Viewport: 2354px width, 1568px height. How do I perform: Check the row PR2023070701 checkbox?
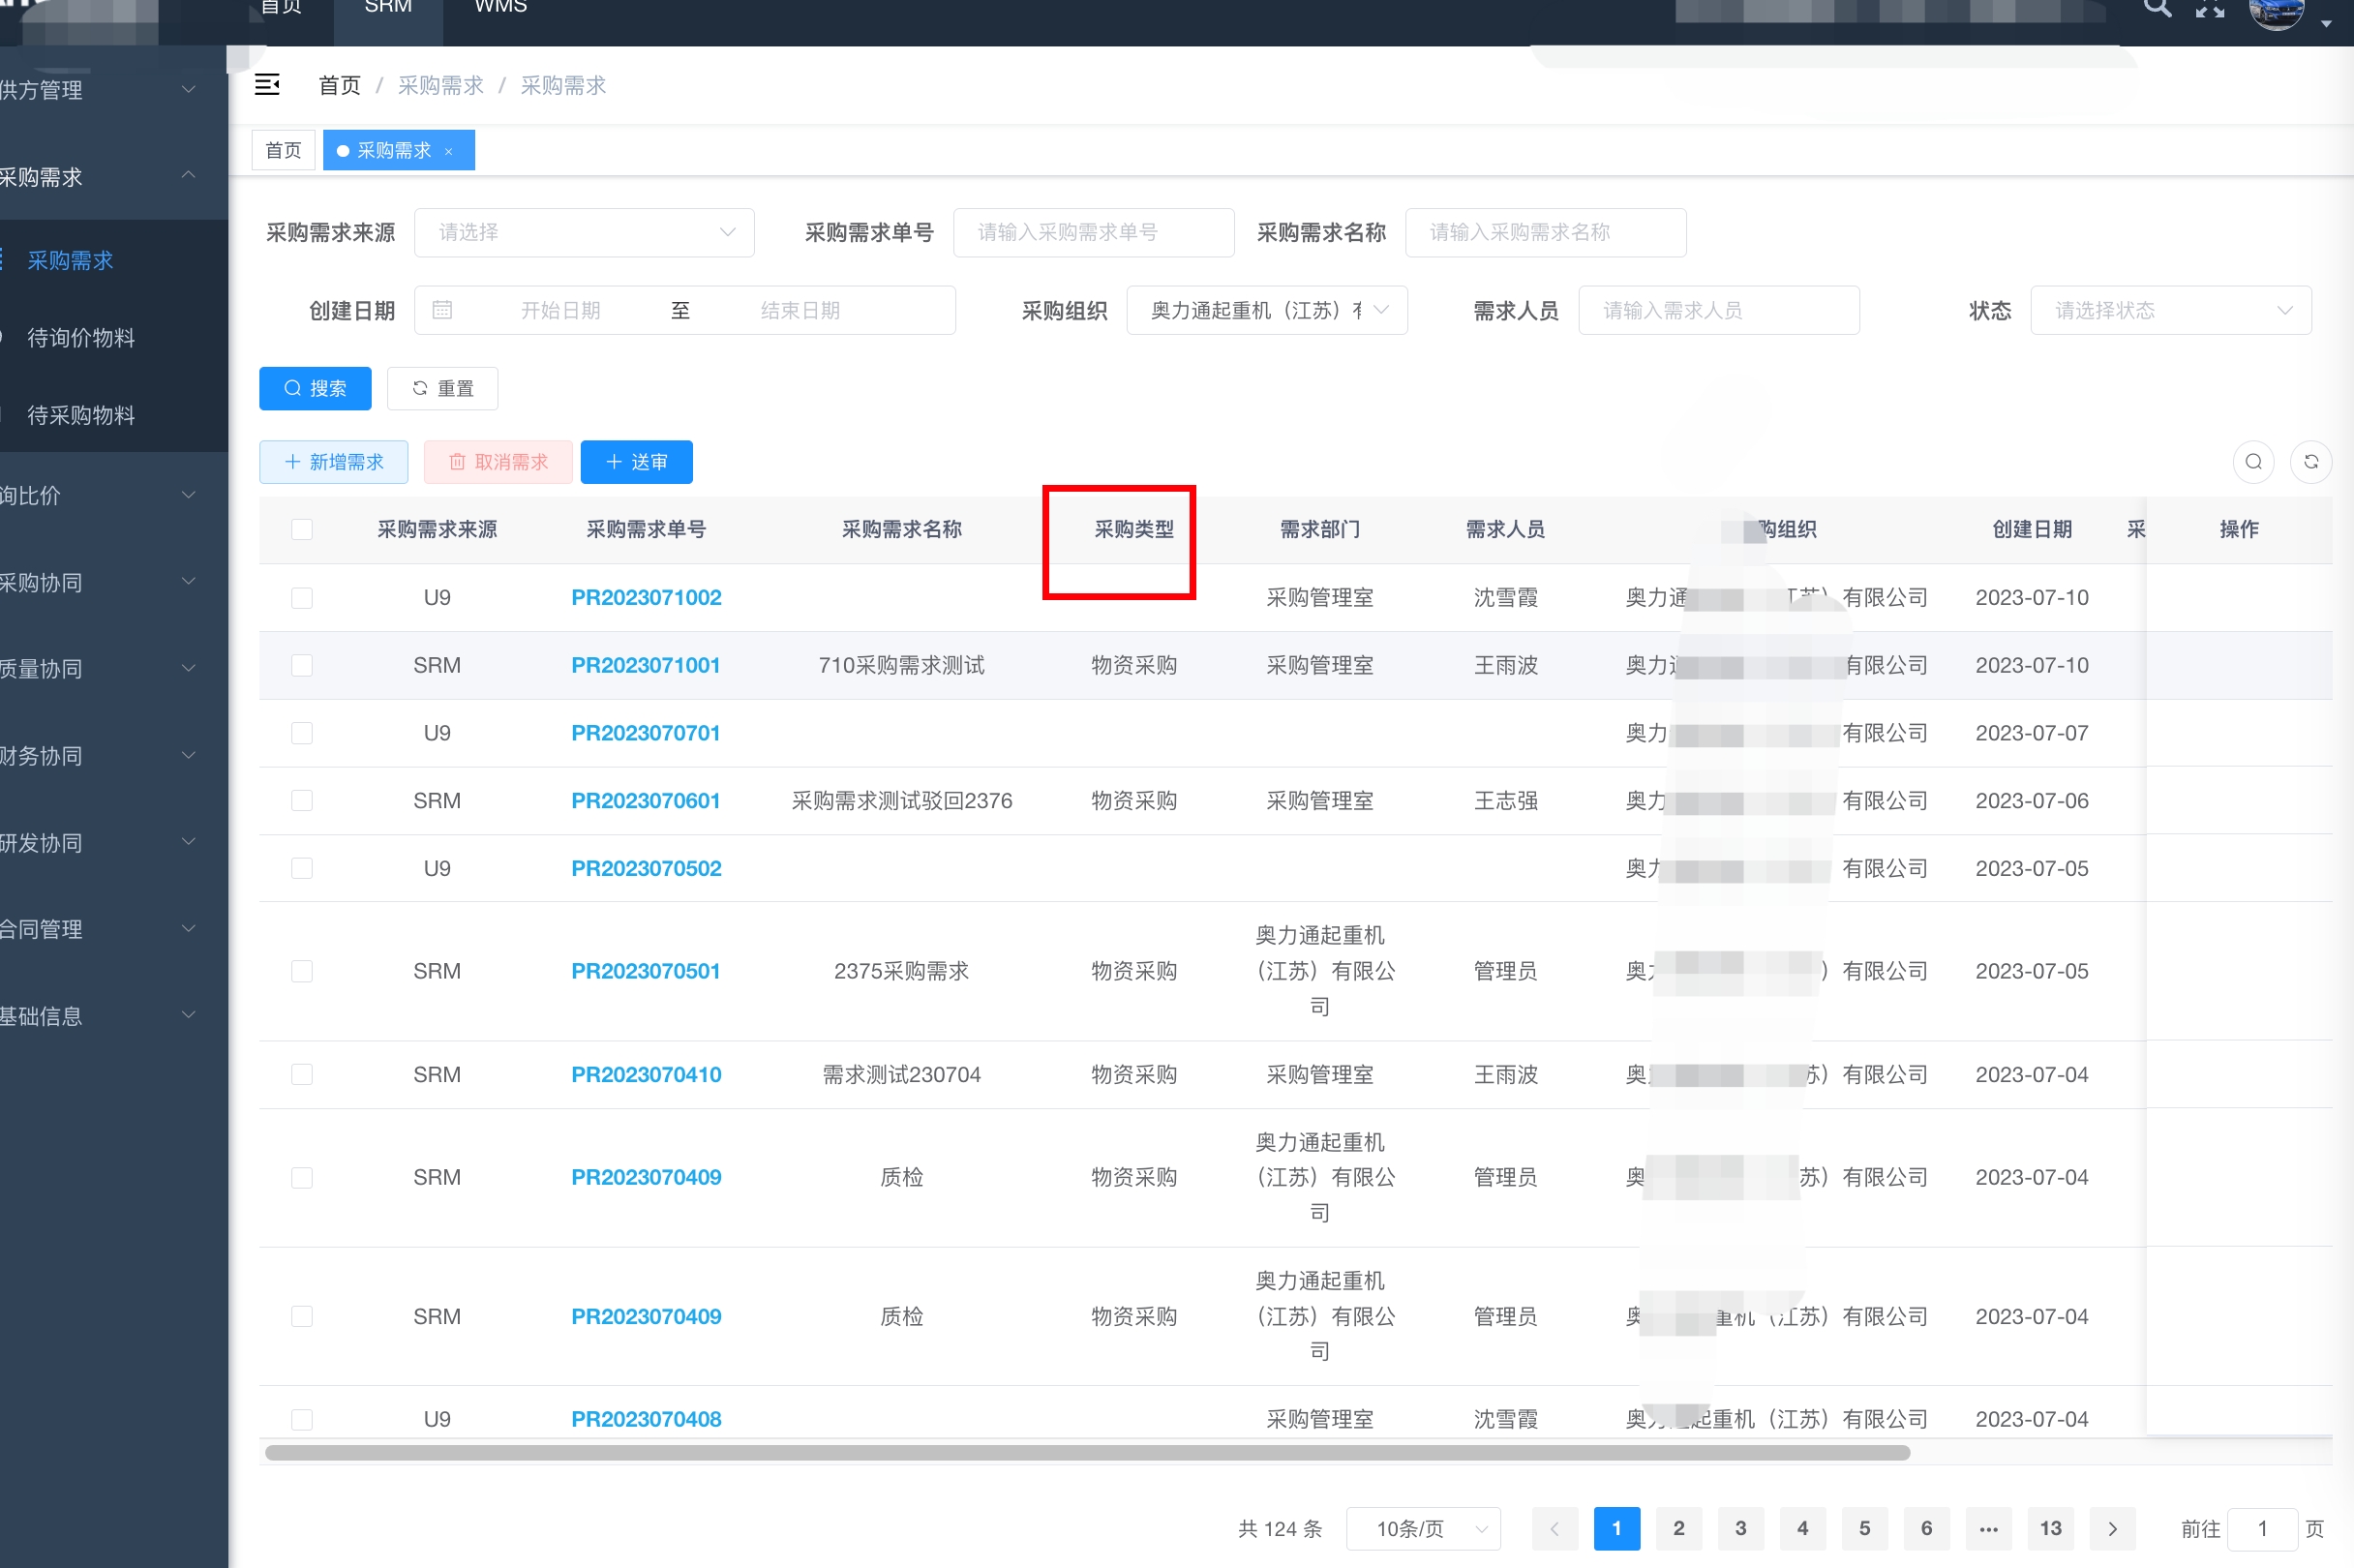click(x=302, y=733)
